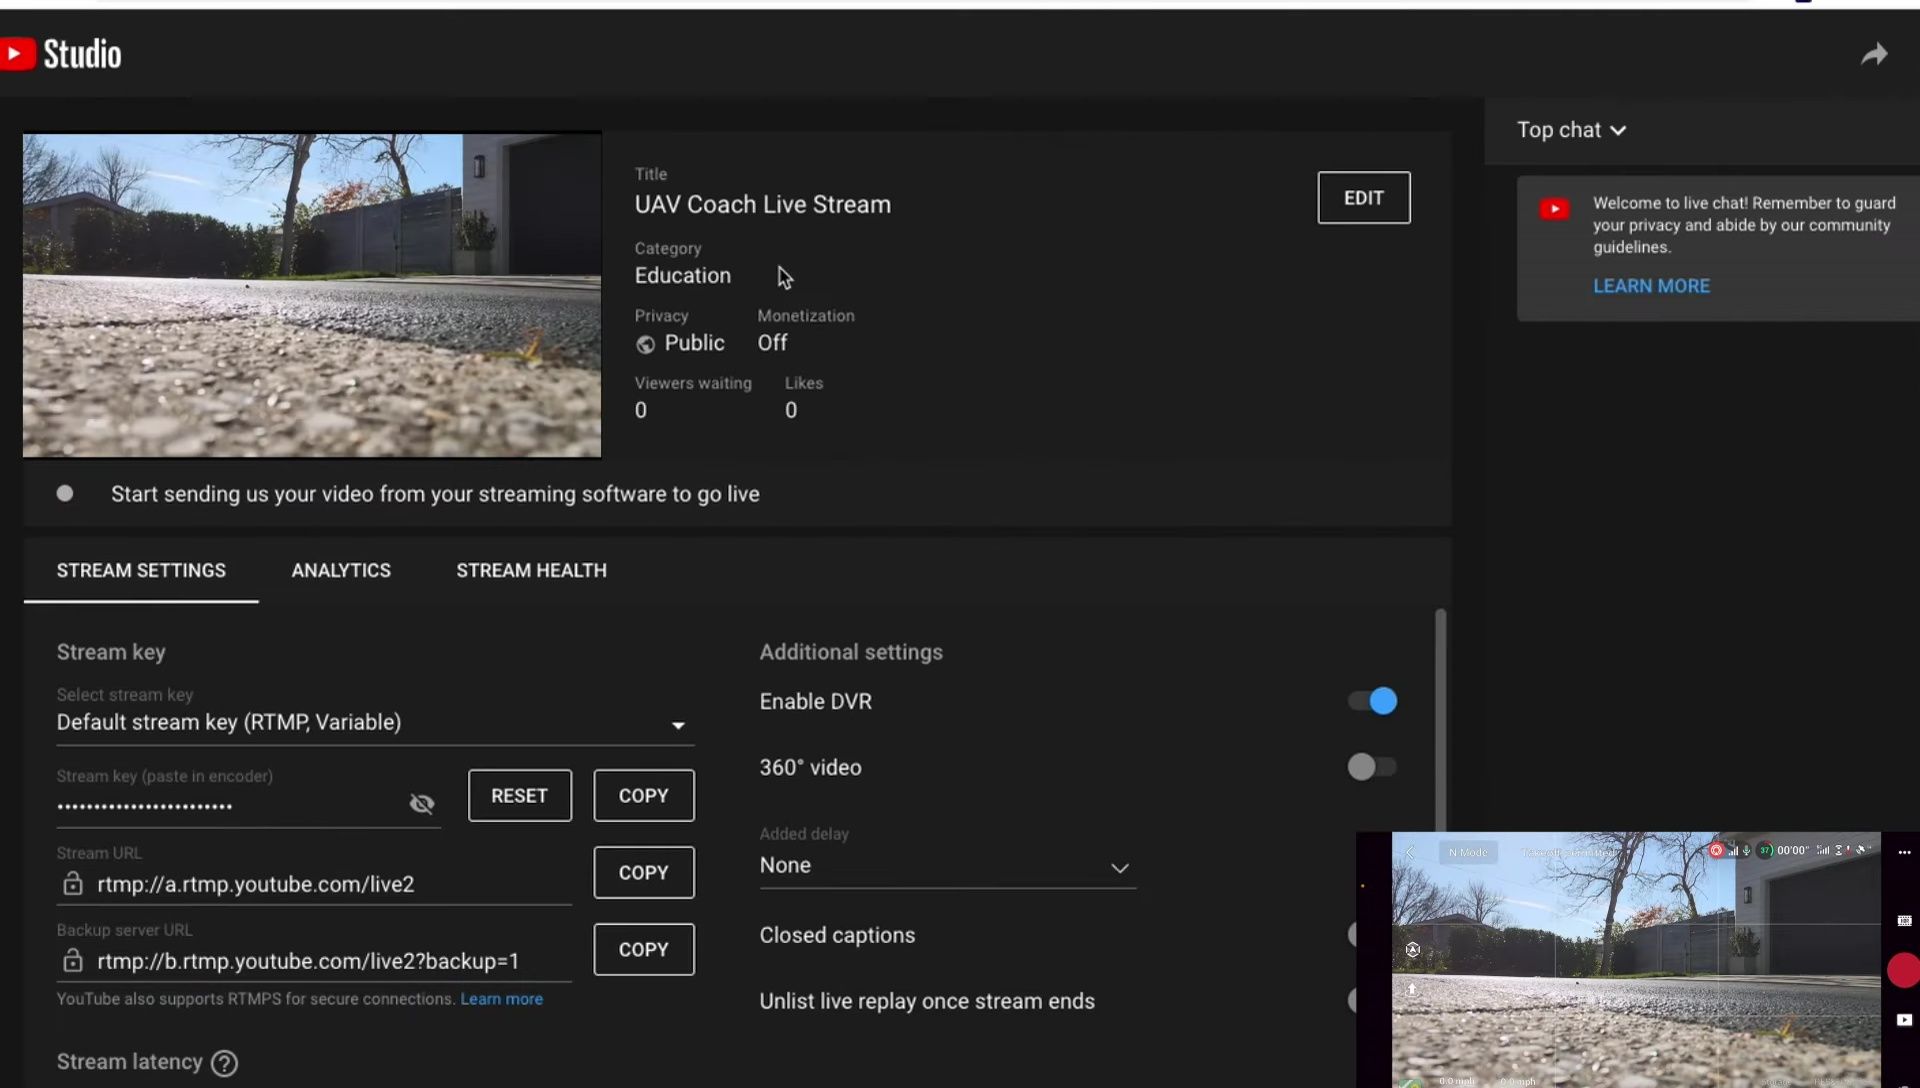Viewport: 1920px width, 1088px height.
Task: Click the YouTube icon in chat welcome message
Action: [1554, 209]
